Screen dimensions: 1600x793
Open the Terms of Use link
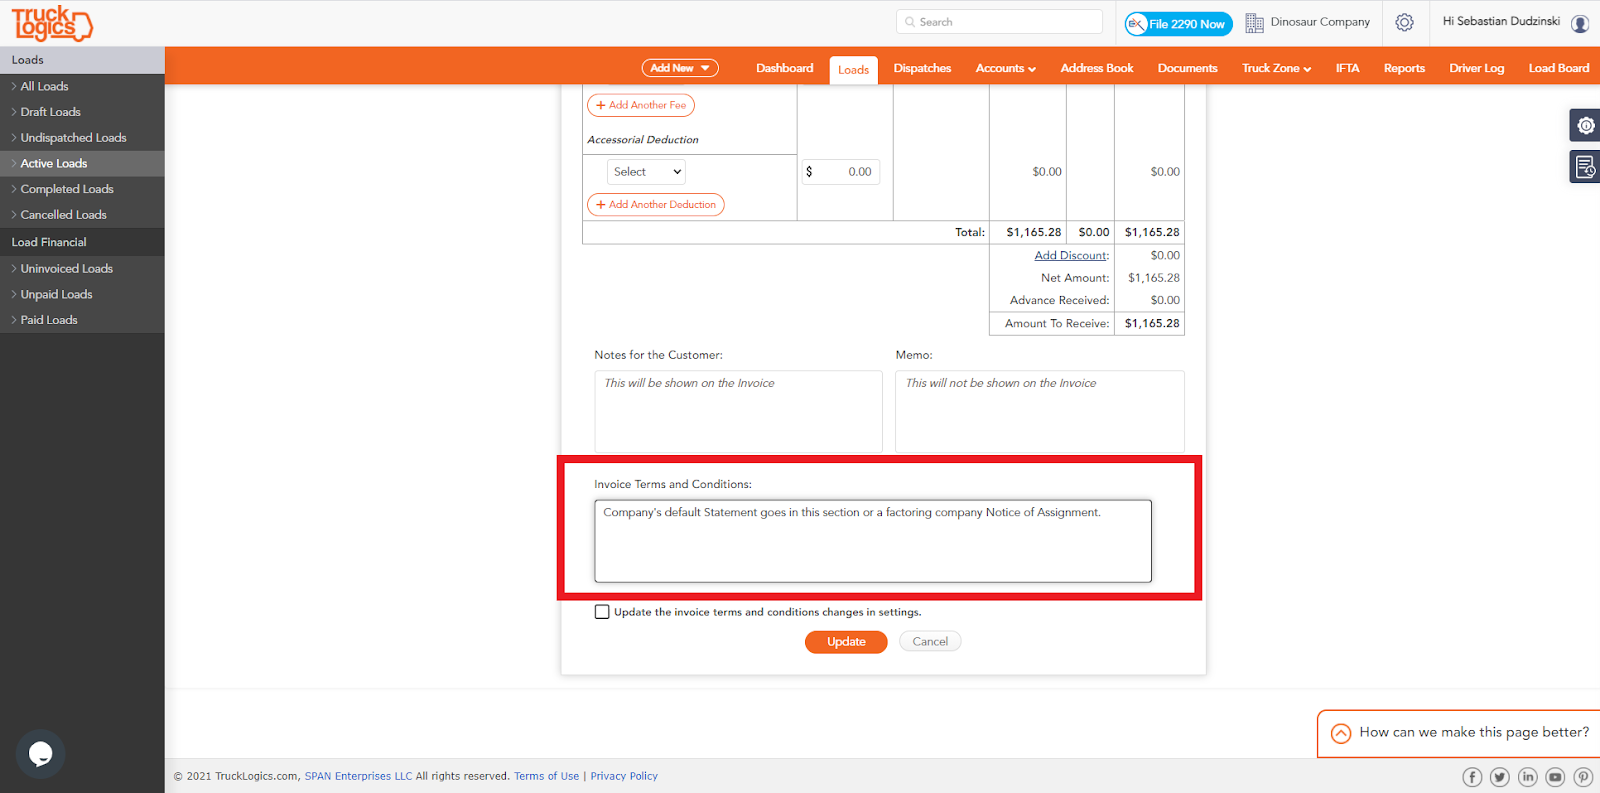pos(547,776)
